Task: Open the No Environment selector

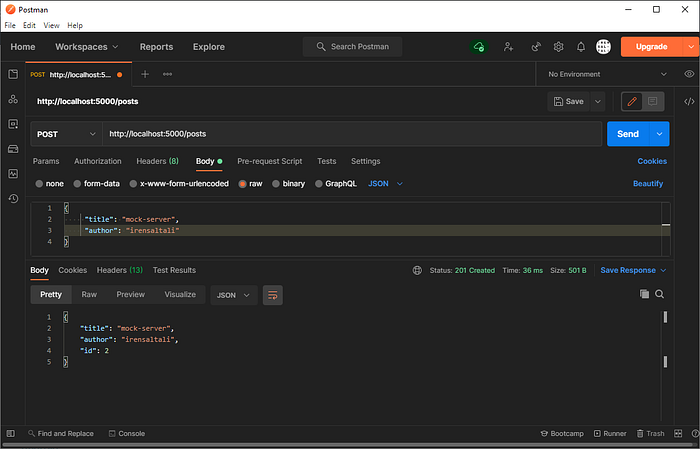Action: [x=607, y=74]
